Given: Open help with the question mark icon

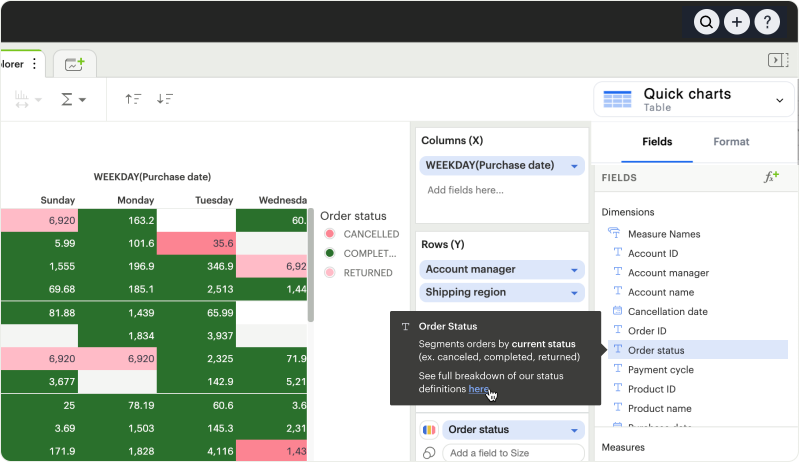Looking at the screenshot, I should pos(767,22).
